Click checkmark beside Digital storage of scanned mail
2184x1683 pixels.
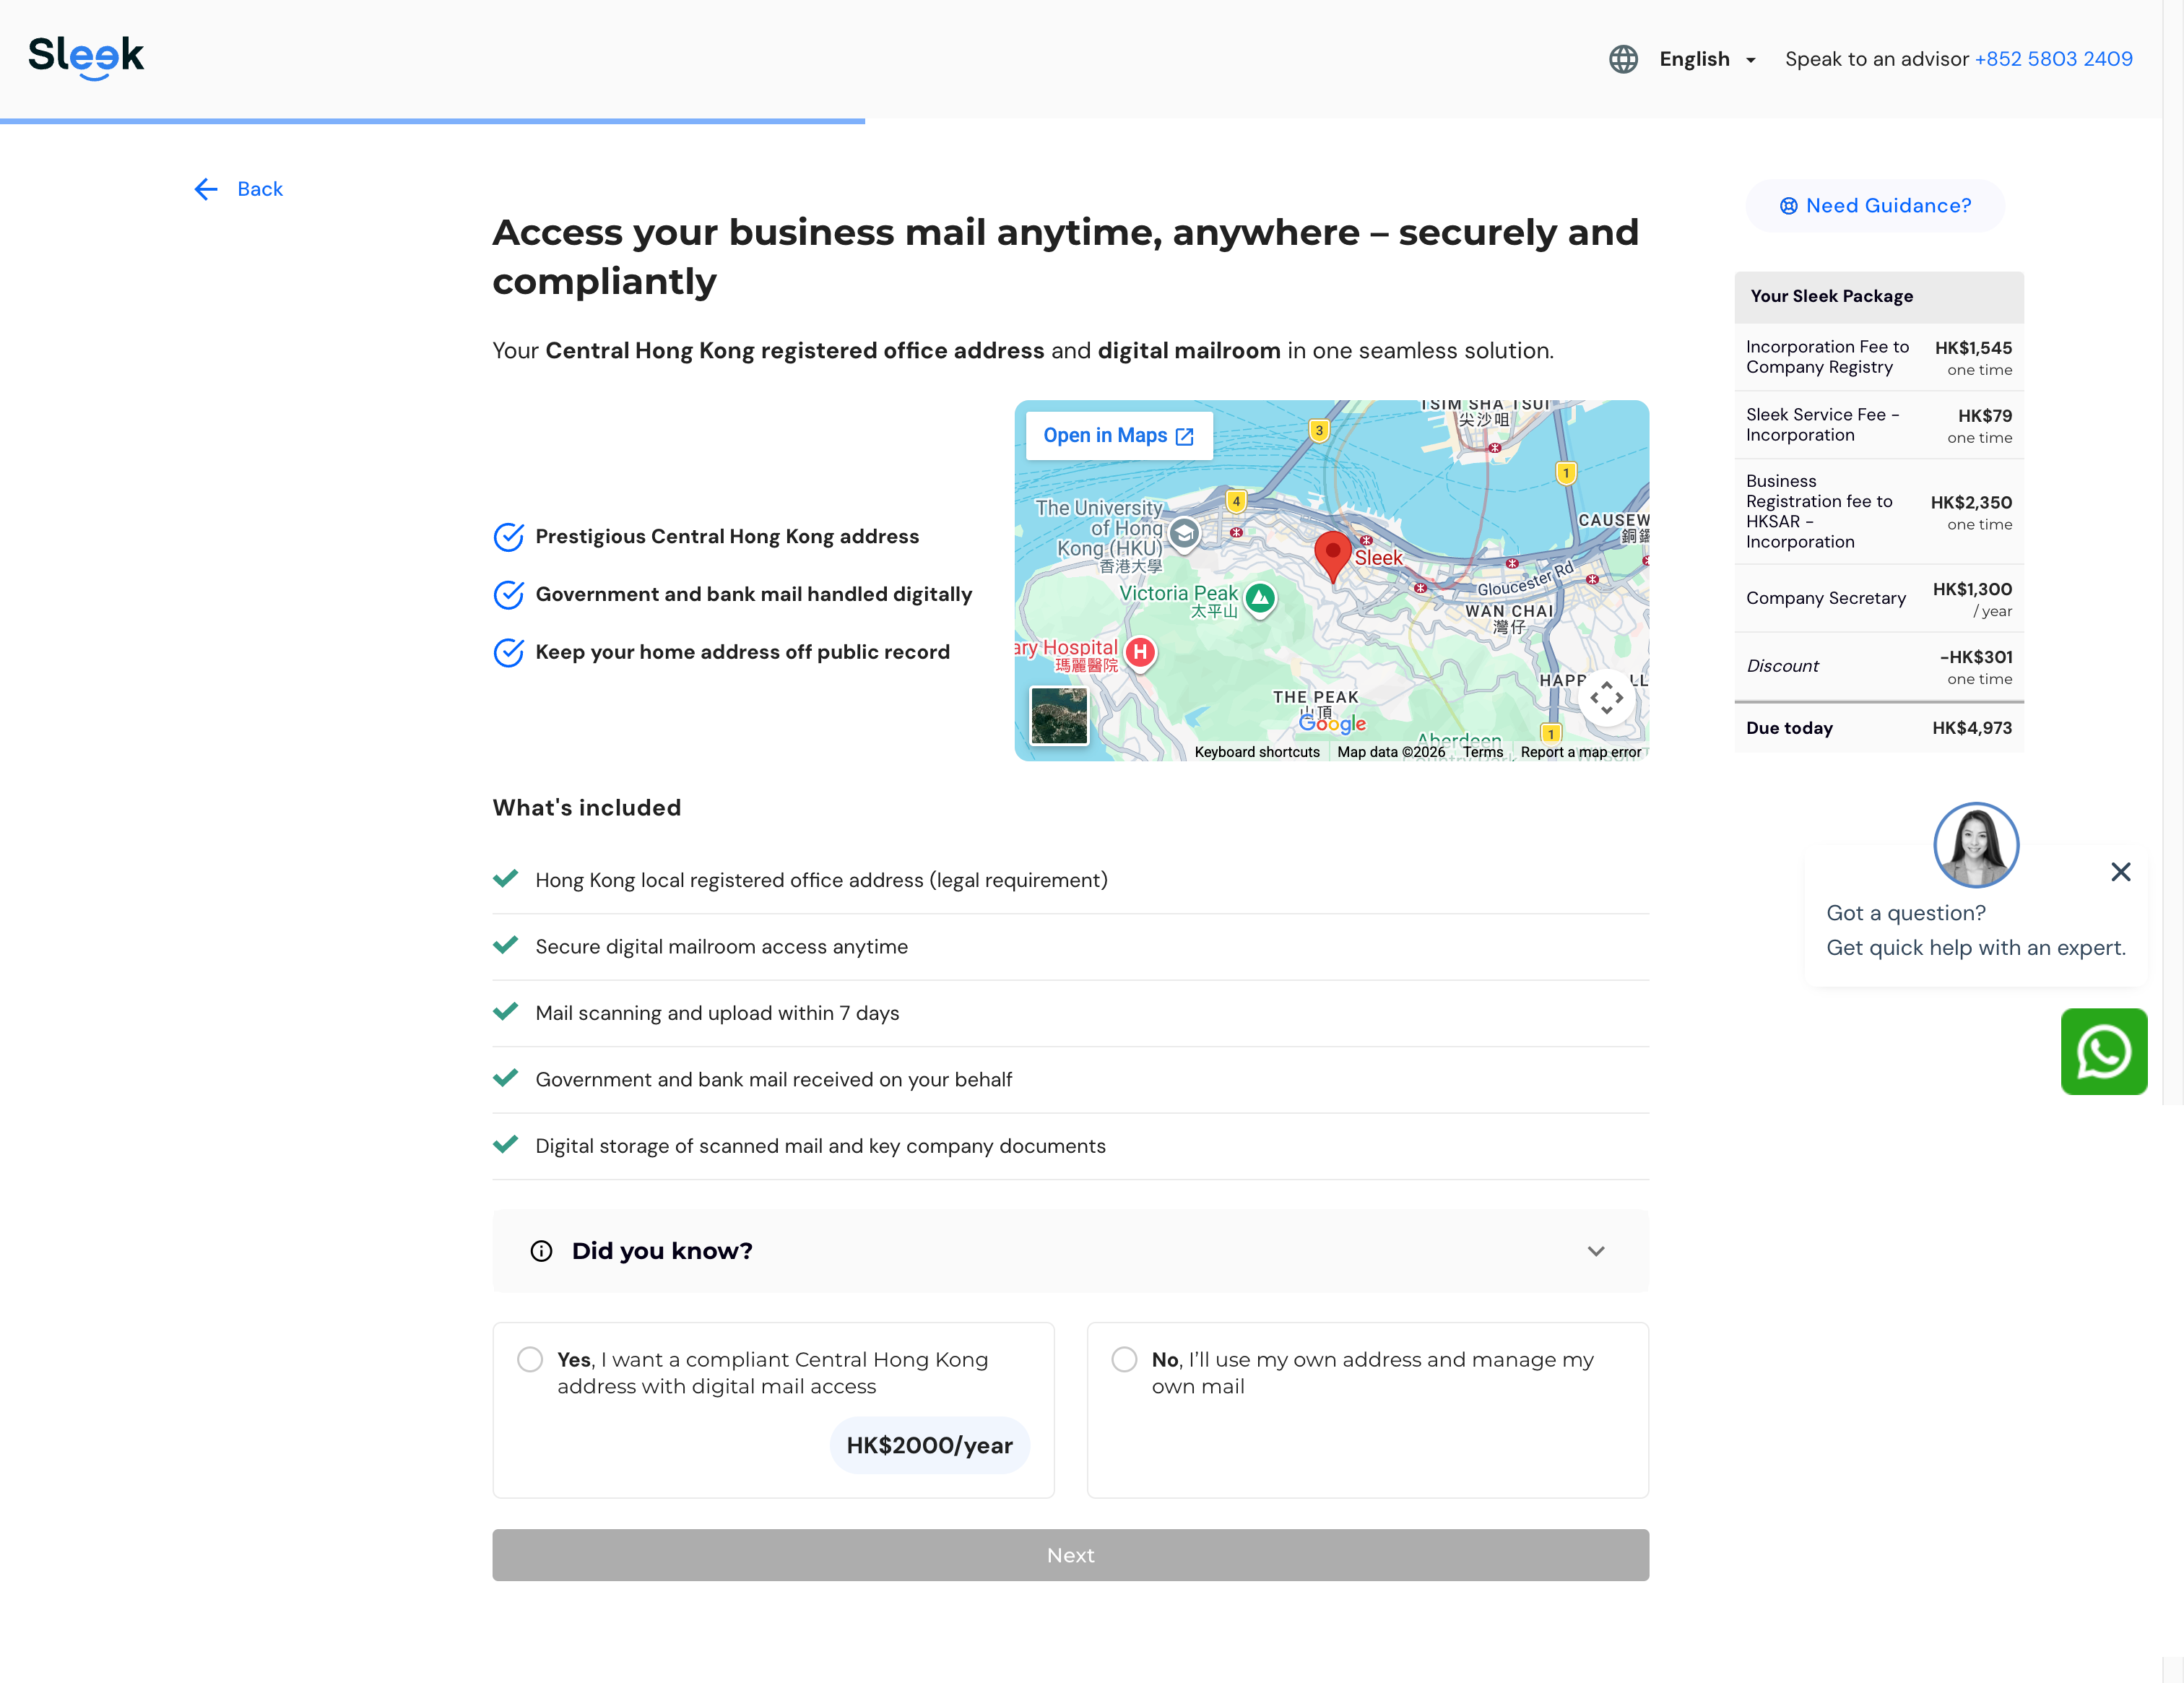506,1144
